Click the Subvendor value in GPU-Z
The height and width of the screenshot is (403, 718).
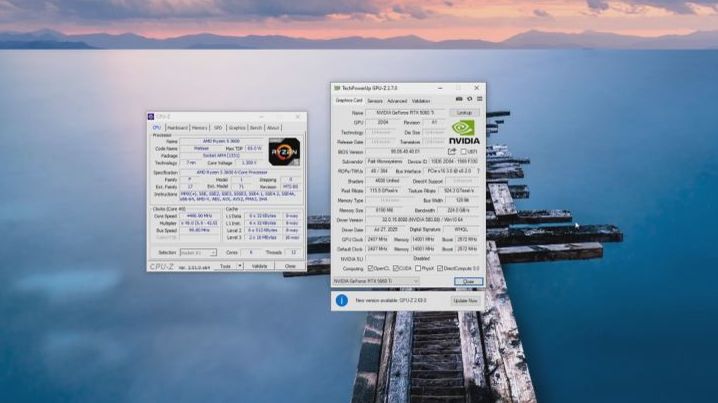[x=385, y=161]
